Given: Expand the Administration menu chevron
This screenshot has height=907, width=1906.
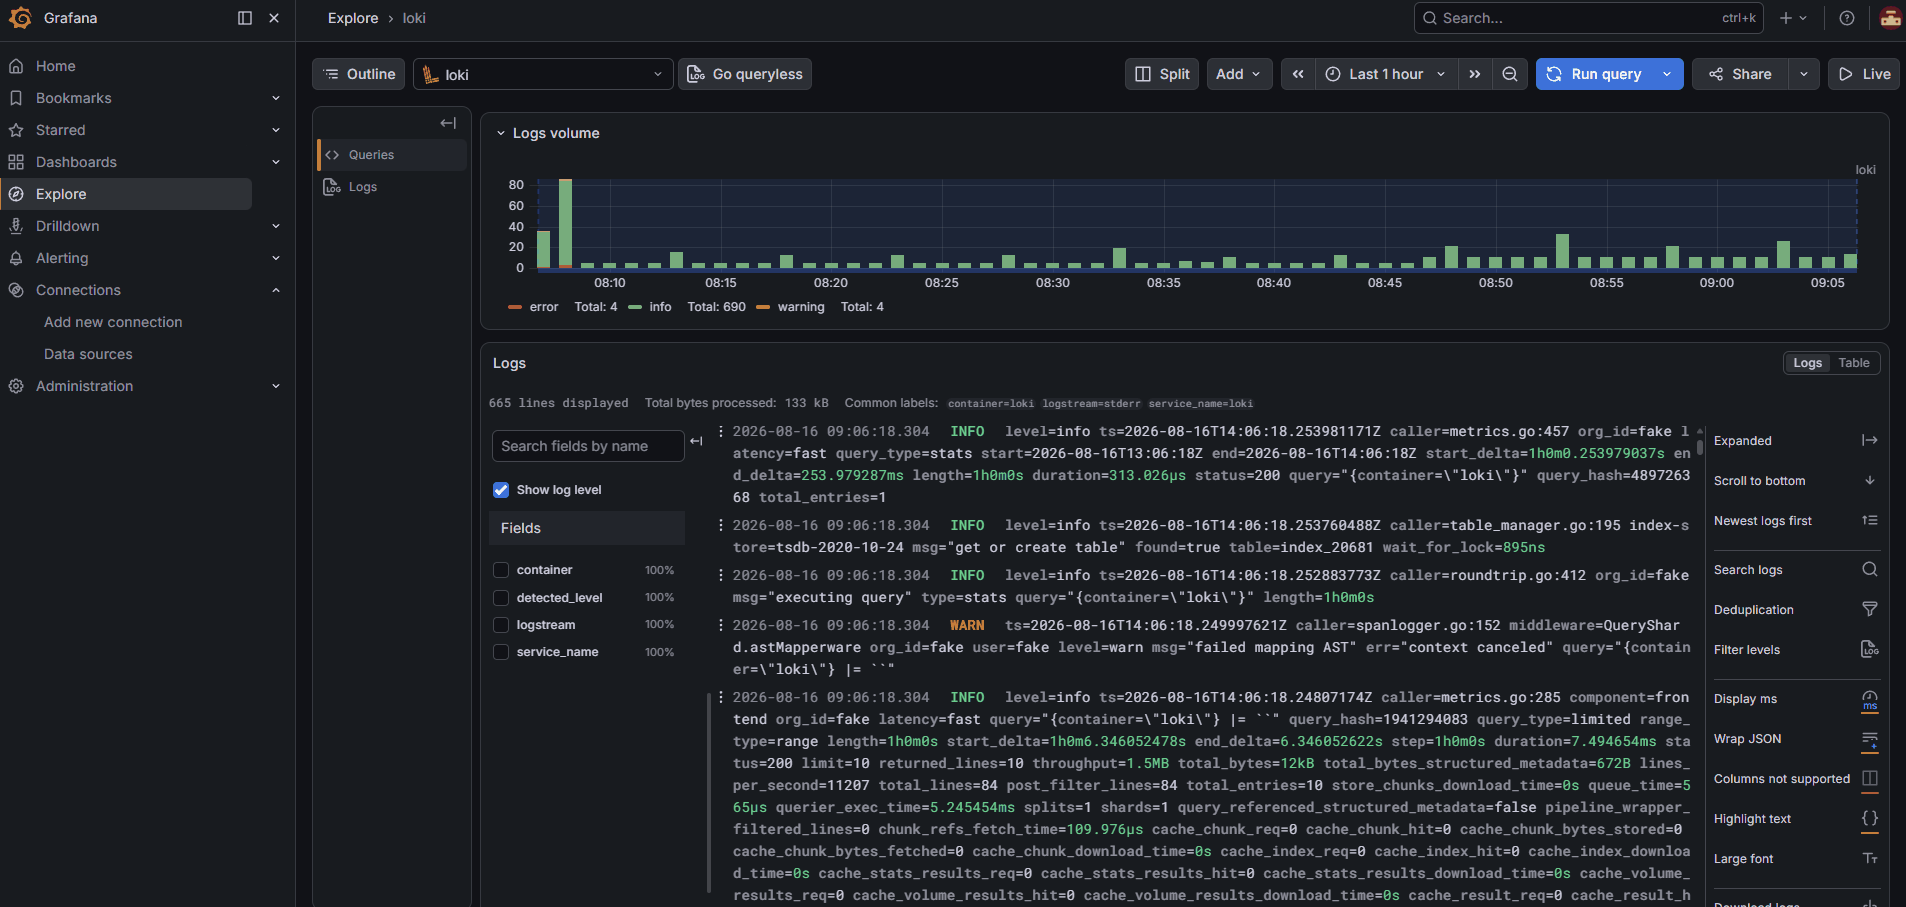Looking at the screenshot, I should coord(276,386).
